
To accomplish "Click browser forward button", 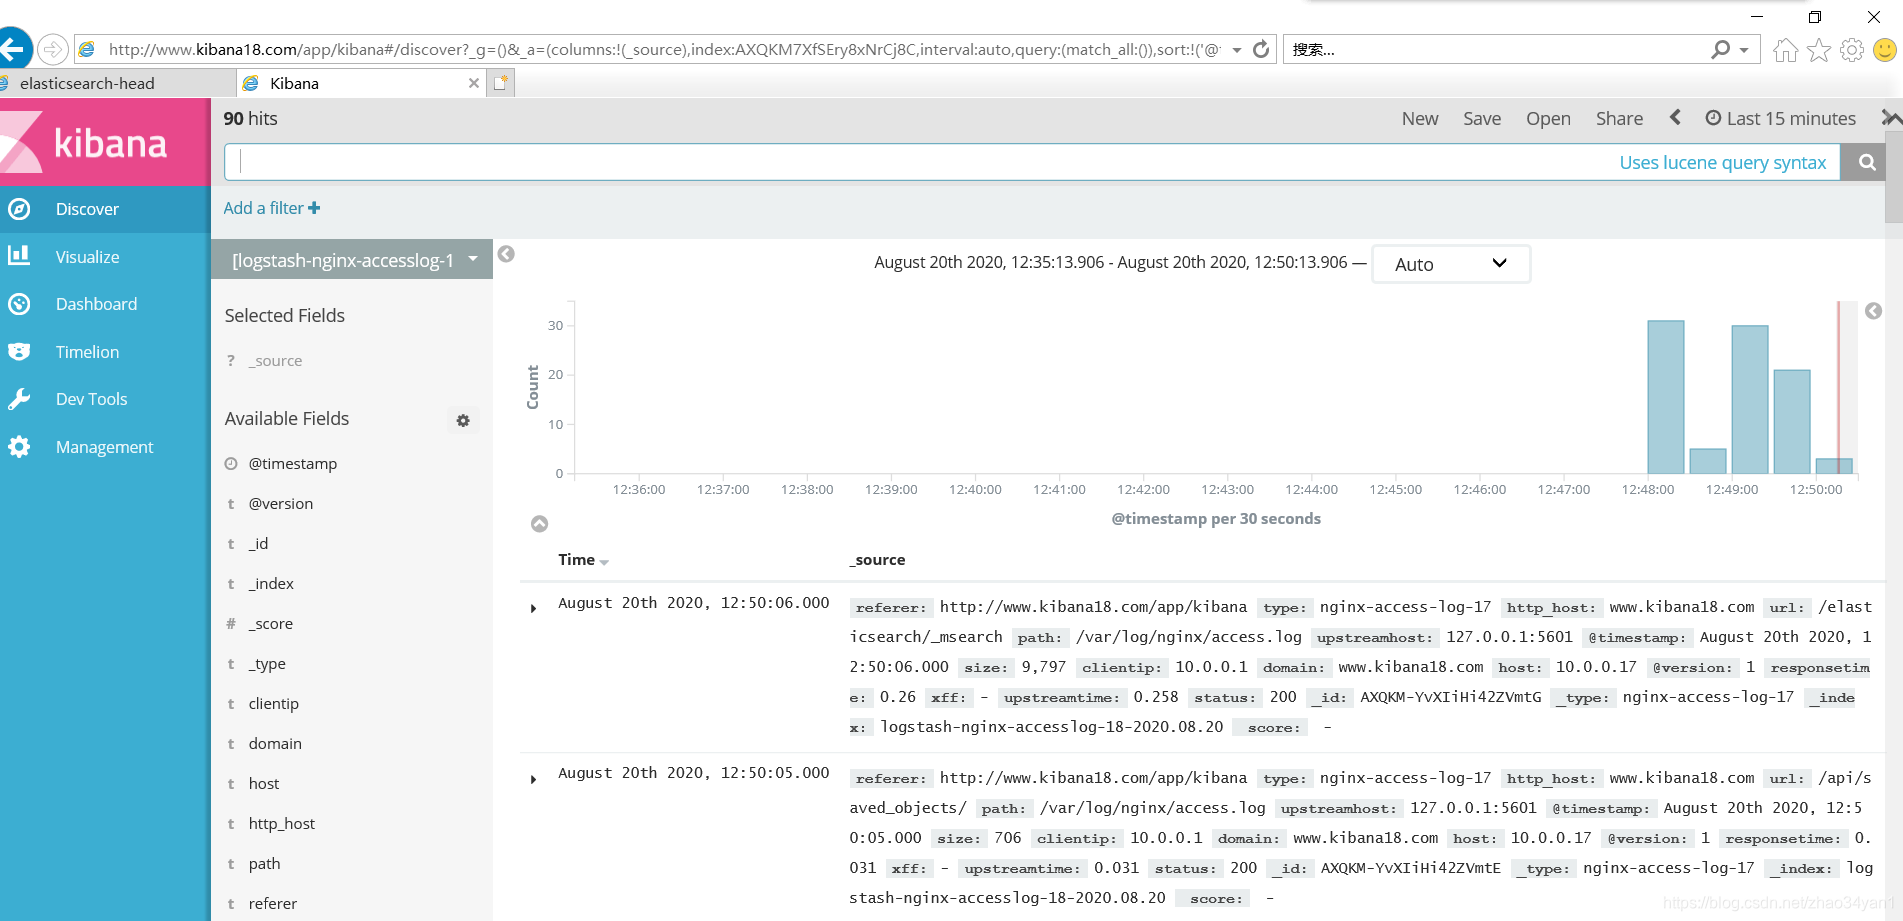I will pos(53,49).
